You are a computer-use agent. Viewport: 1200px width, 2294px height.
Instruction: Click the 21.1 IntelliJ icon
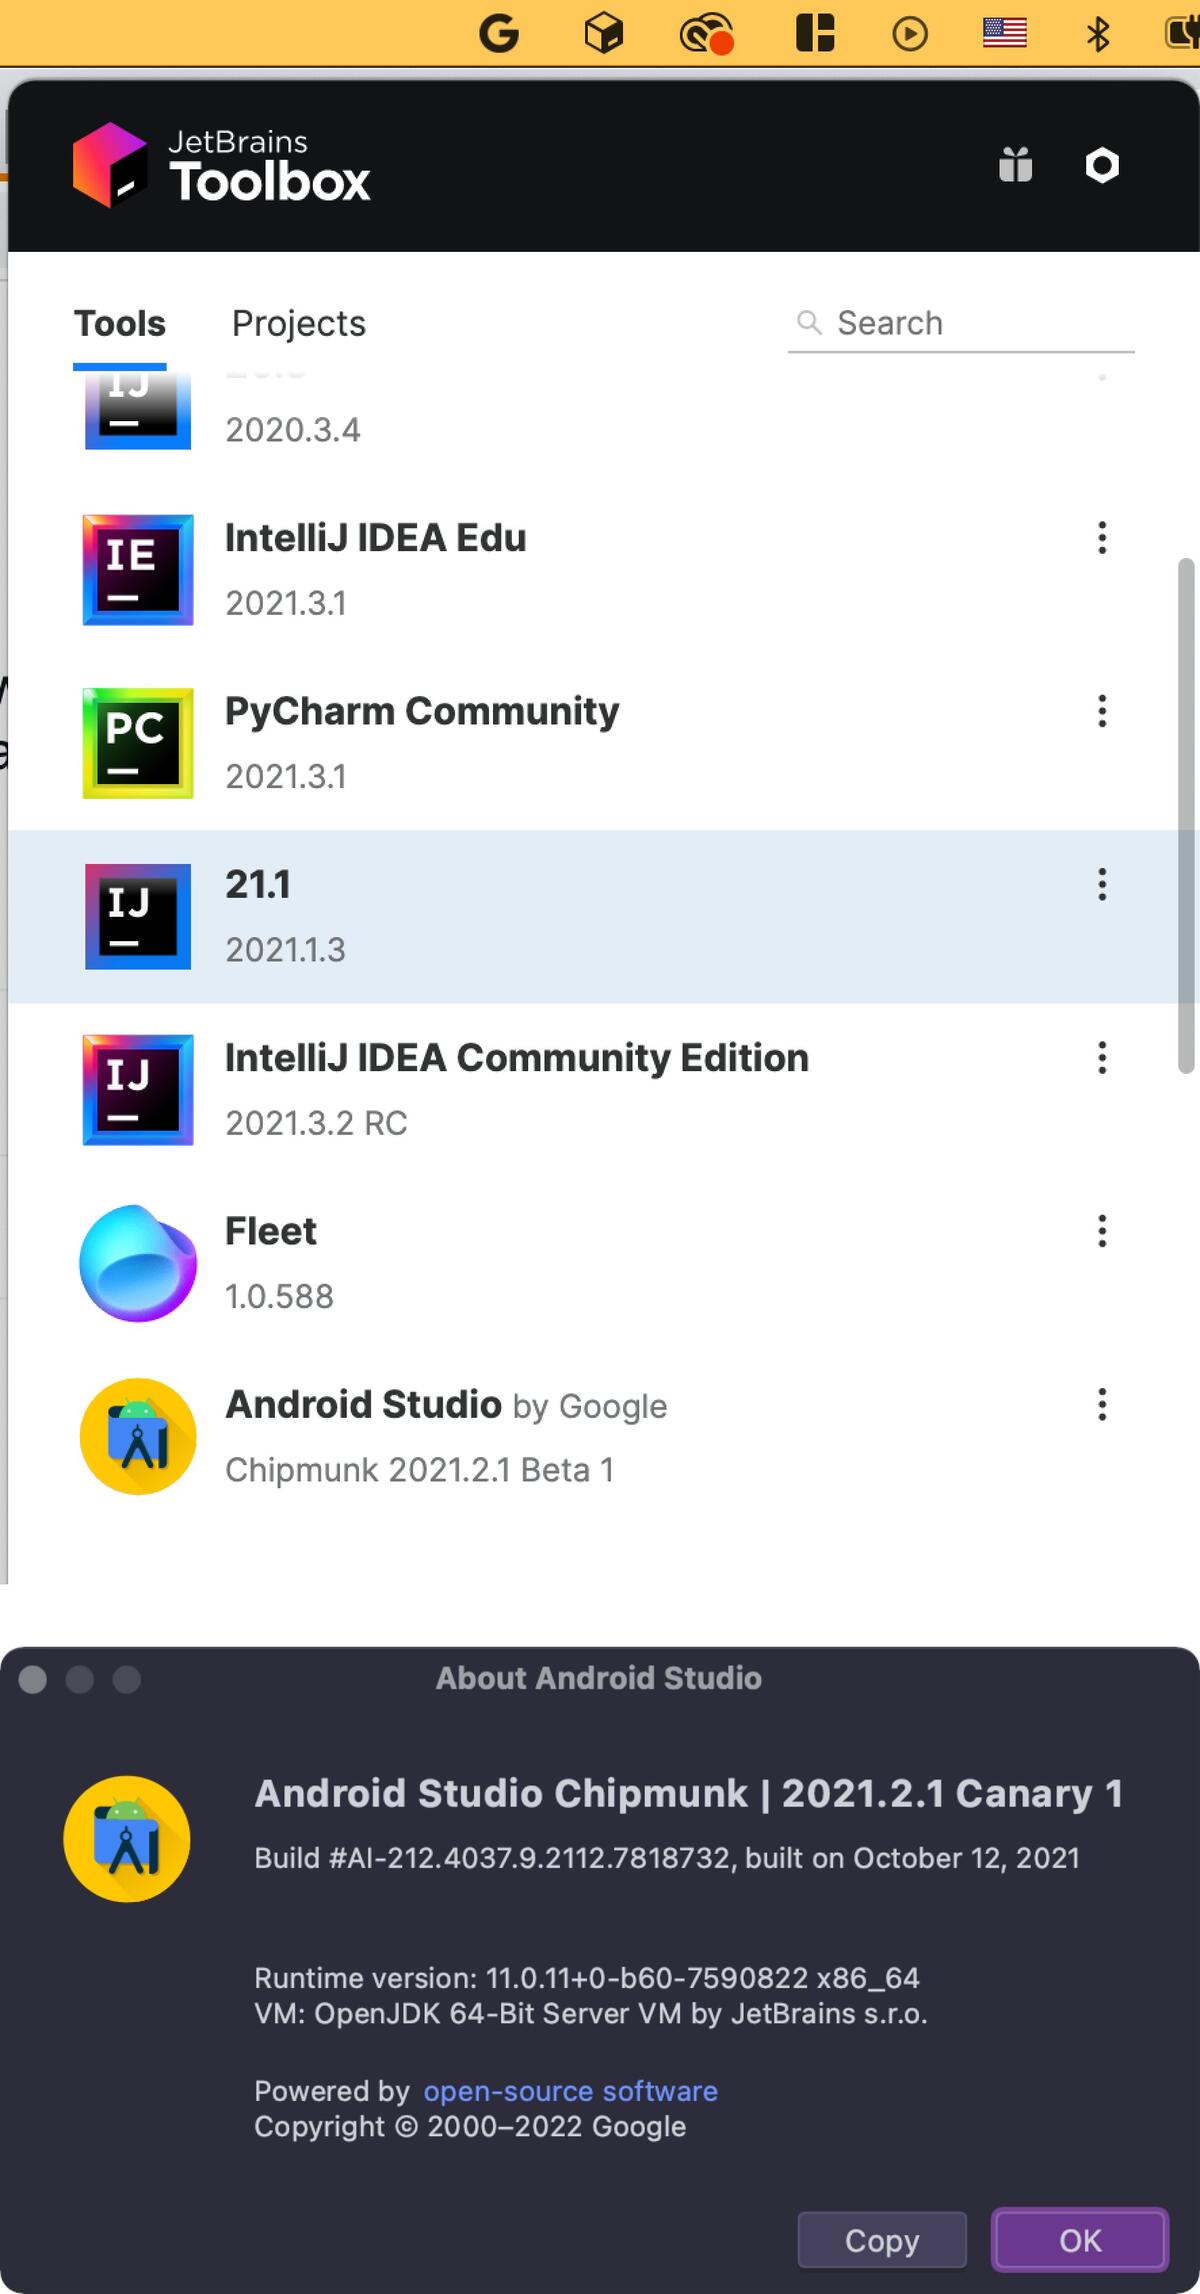tap(138, 916)
